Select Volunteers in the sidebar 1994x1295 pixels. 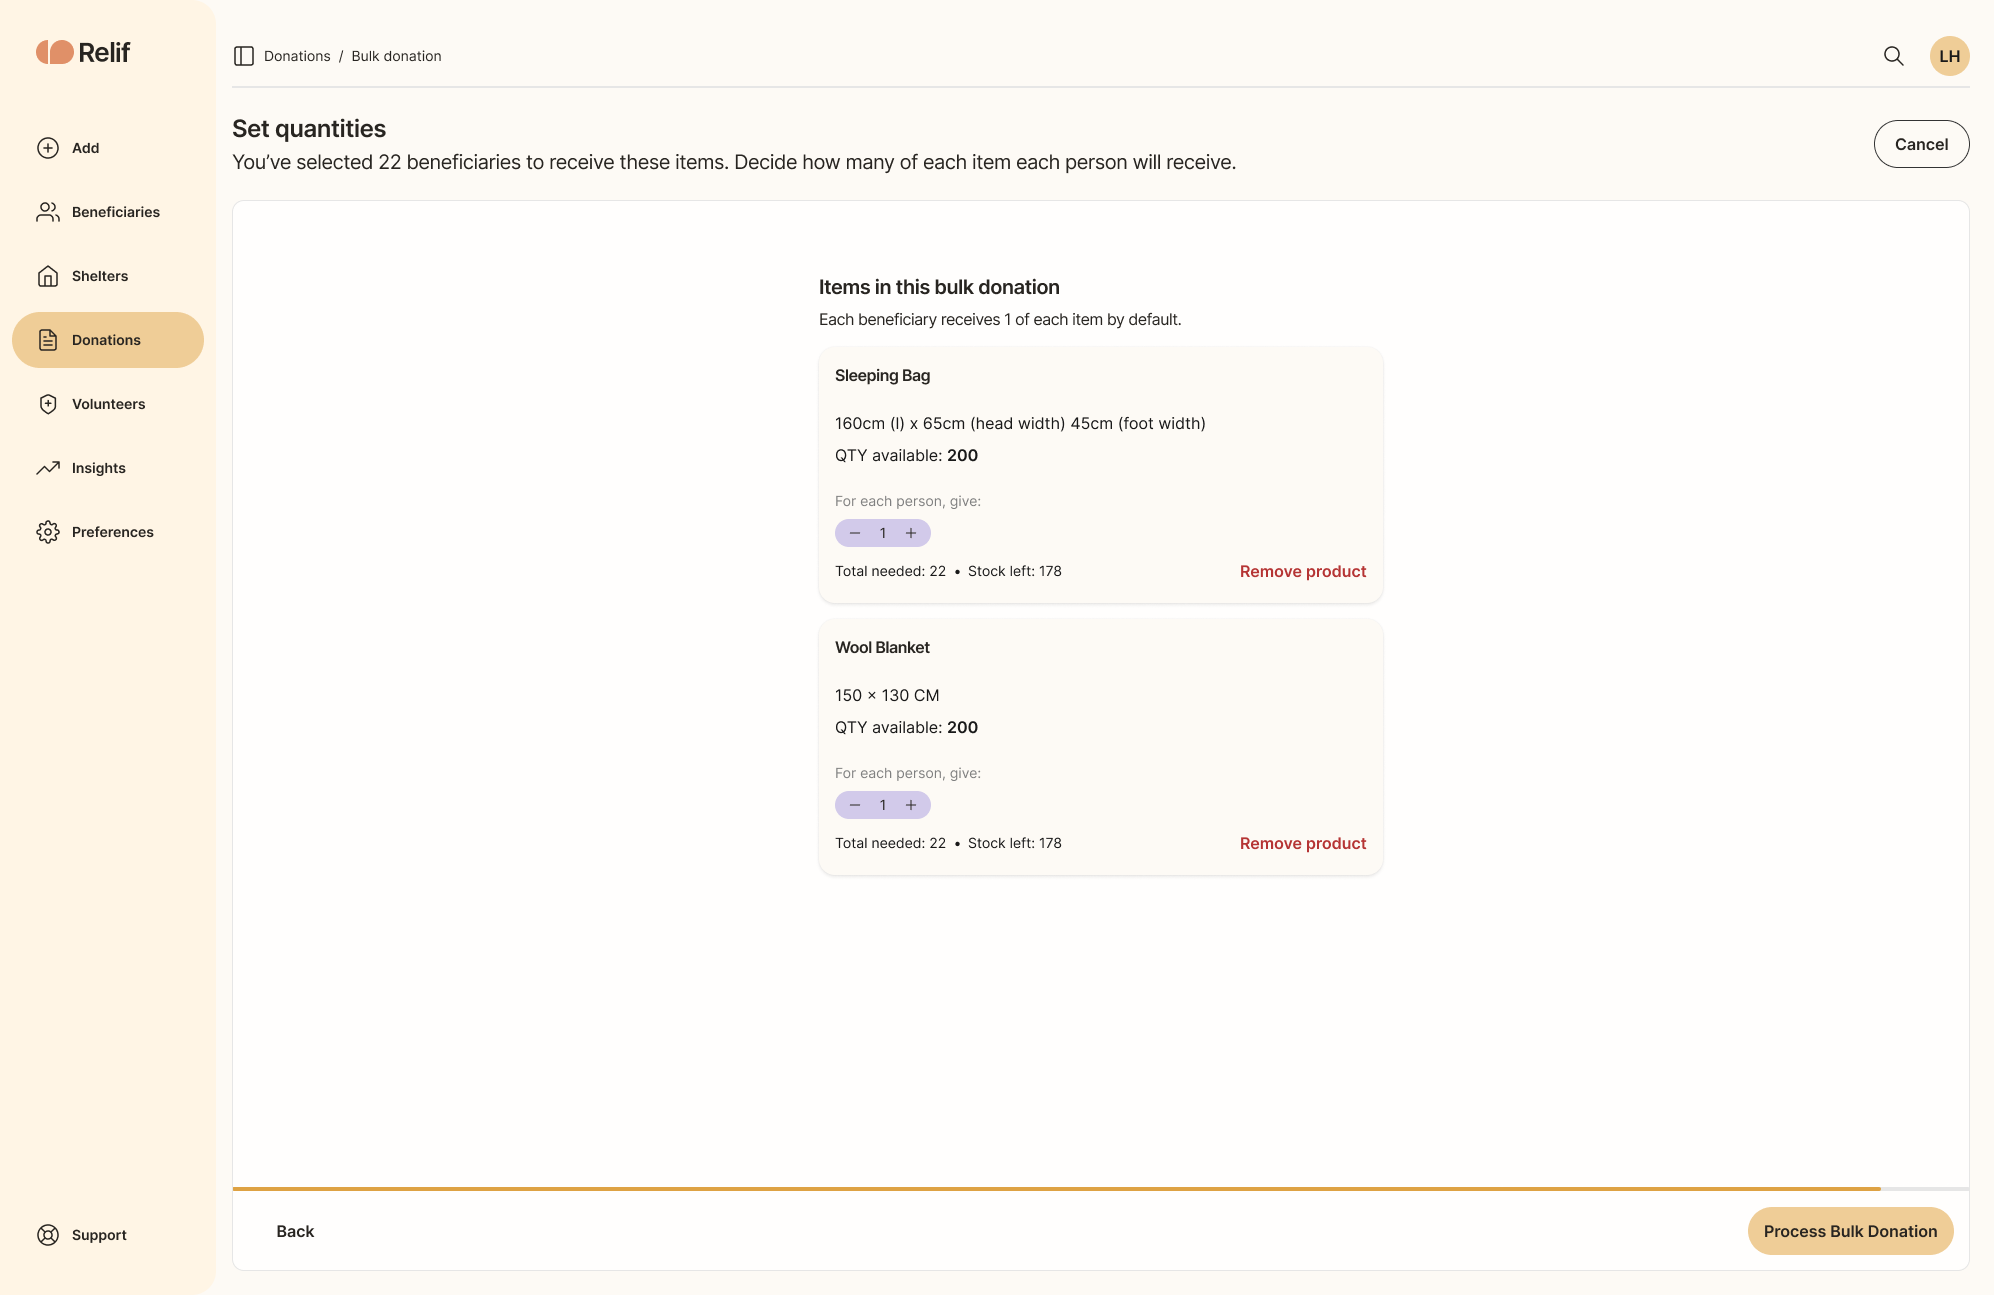108,404
